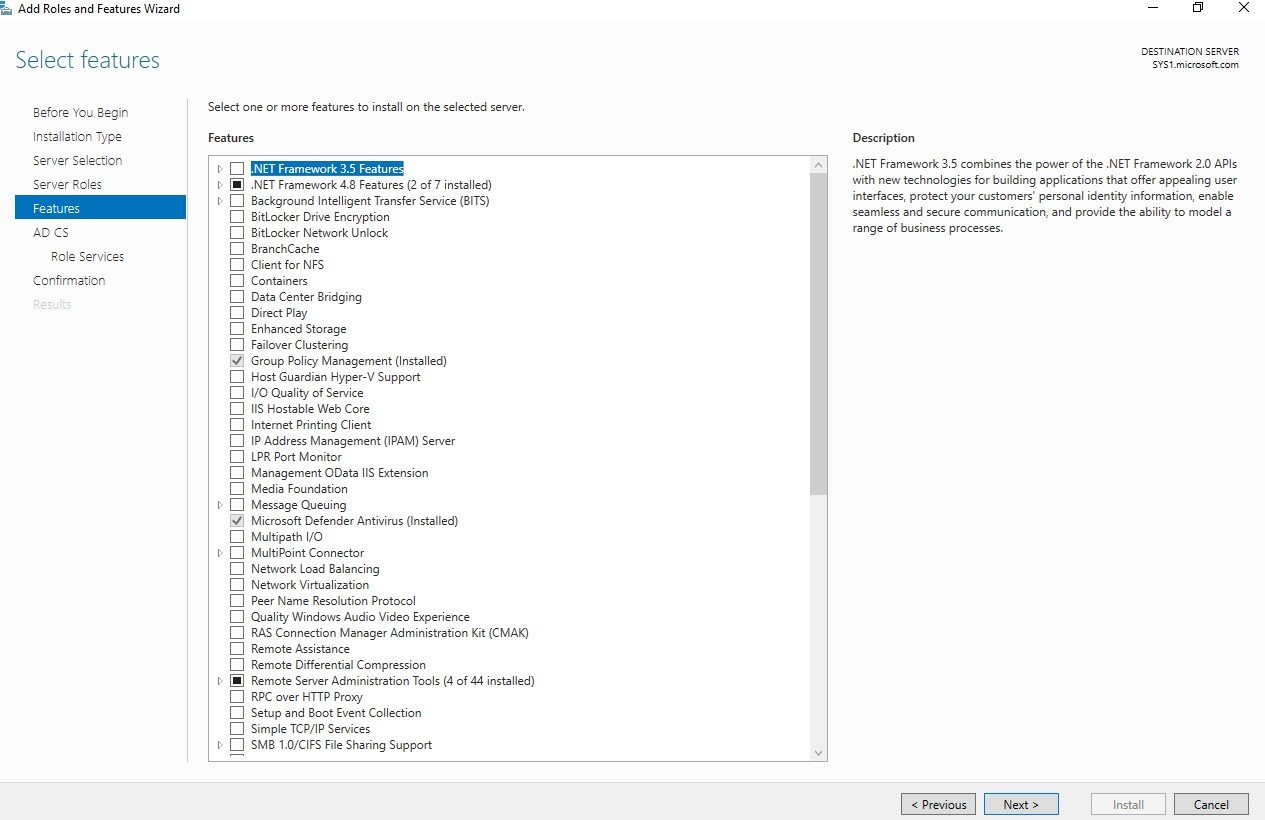Click the Next button
The image size is (1265, 820).
1021,804
